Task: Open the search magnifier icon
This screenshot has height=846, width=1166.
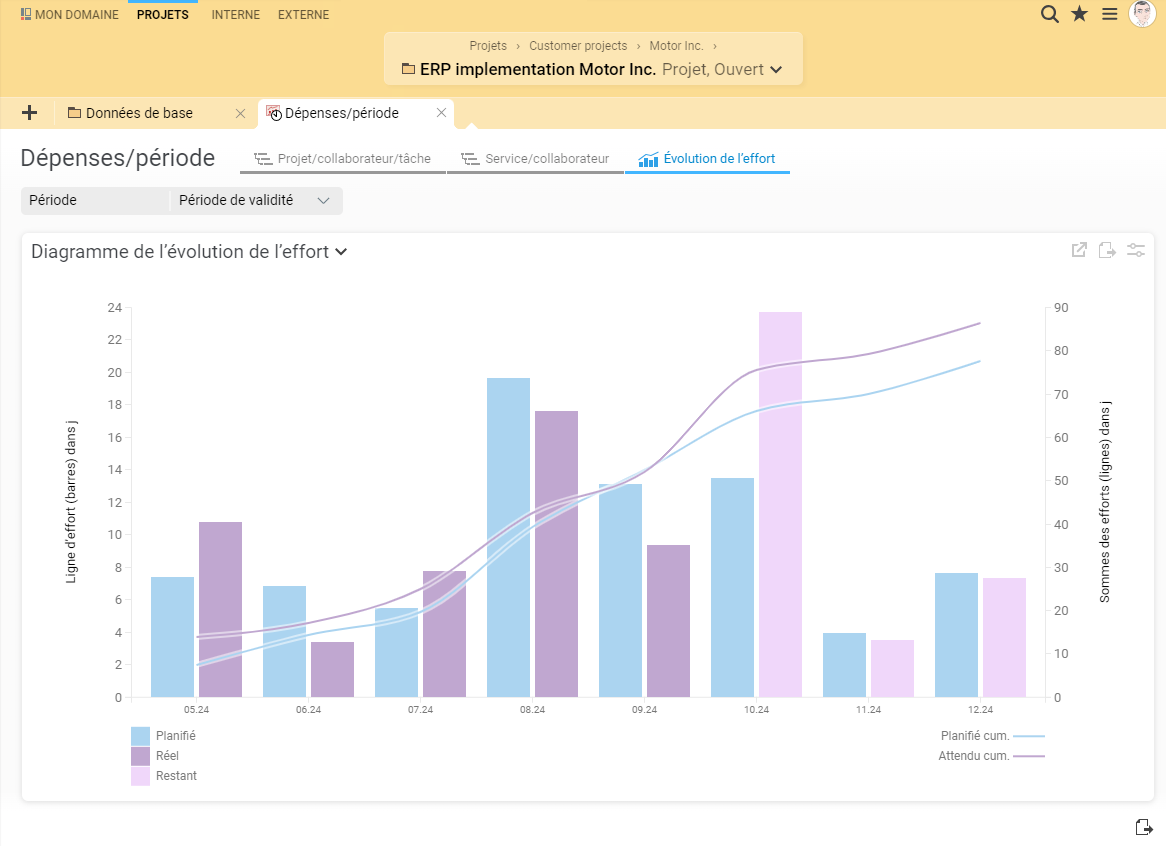Action: point(1049,14)
